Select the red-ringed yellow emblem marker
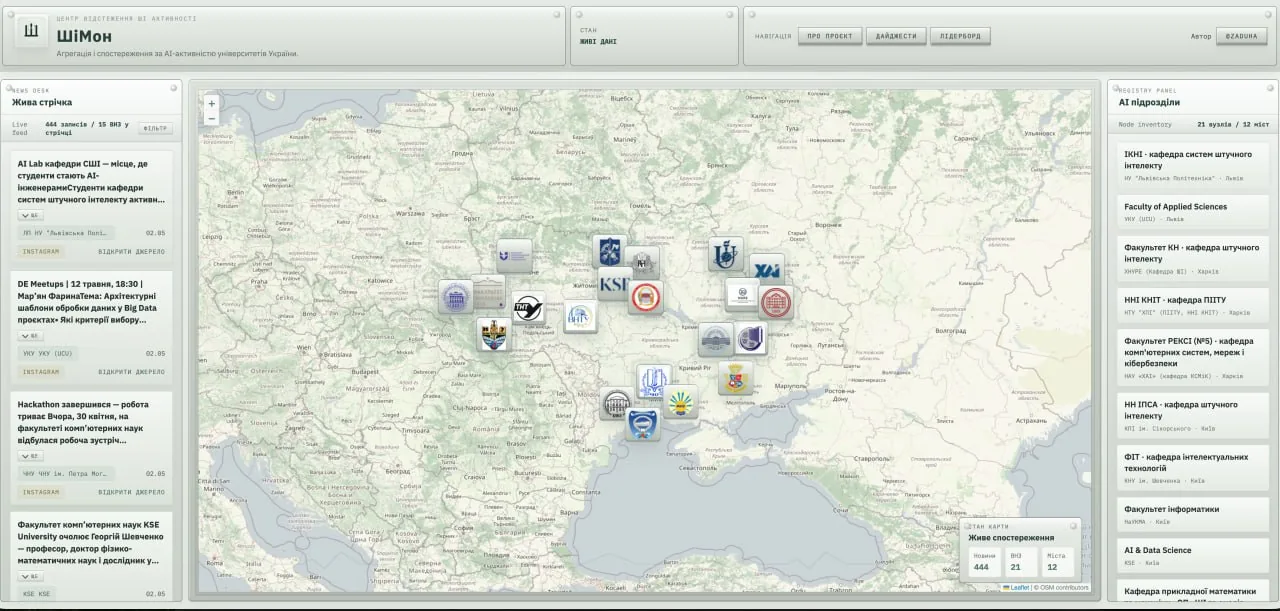1280x611 pixels. (646, 296)
